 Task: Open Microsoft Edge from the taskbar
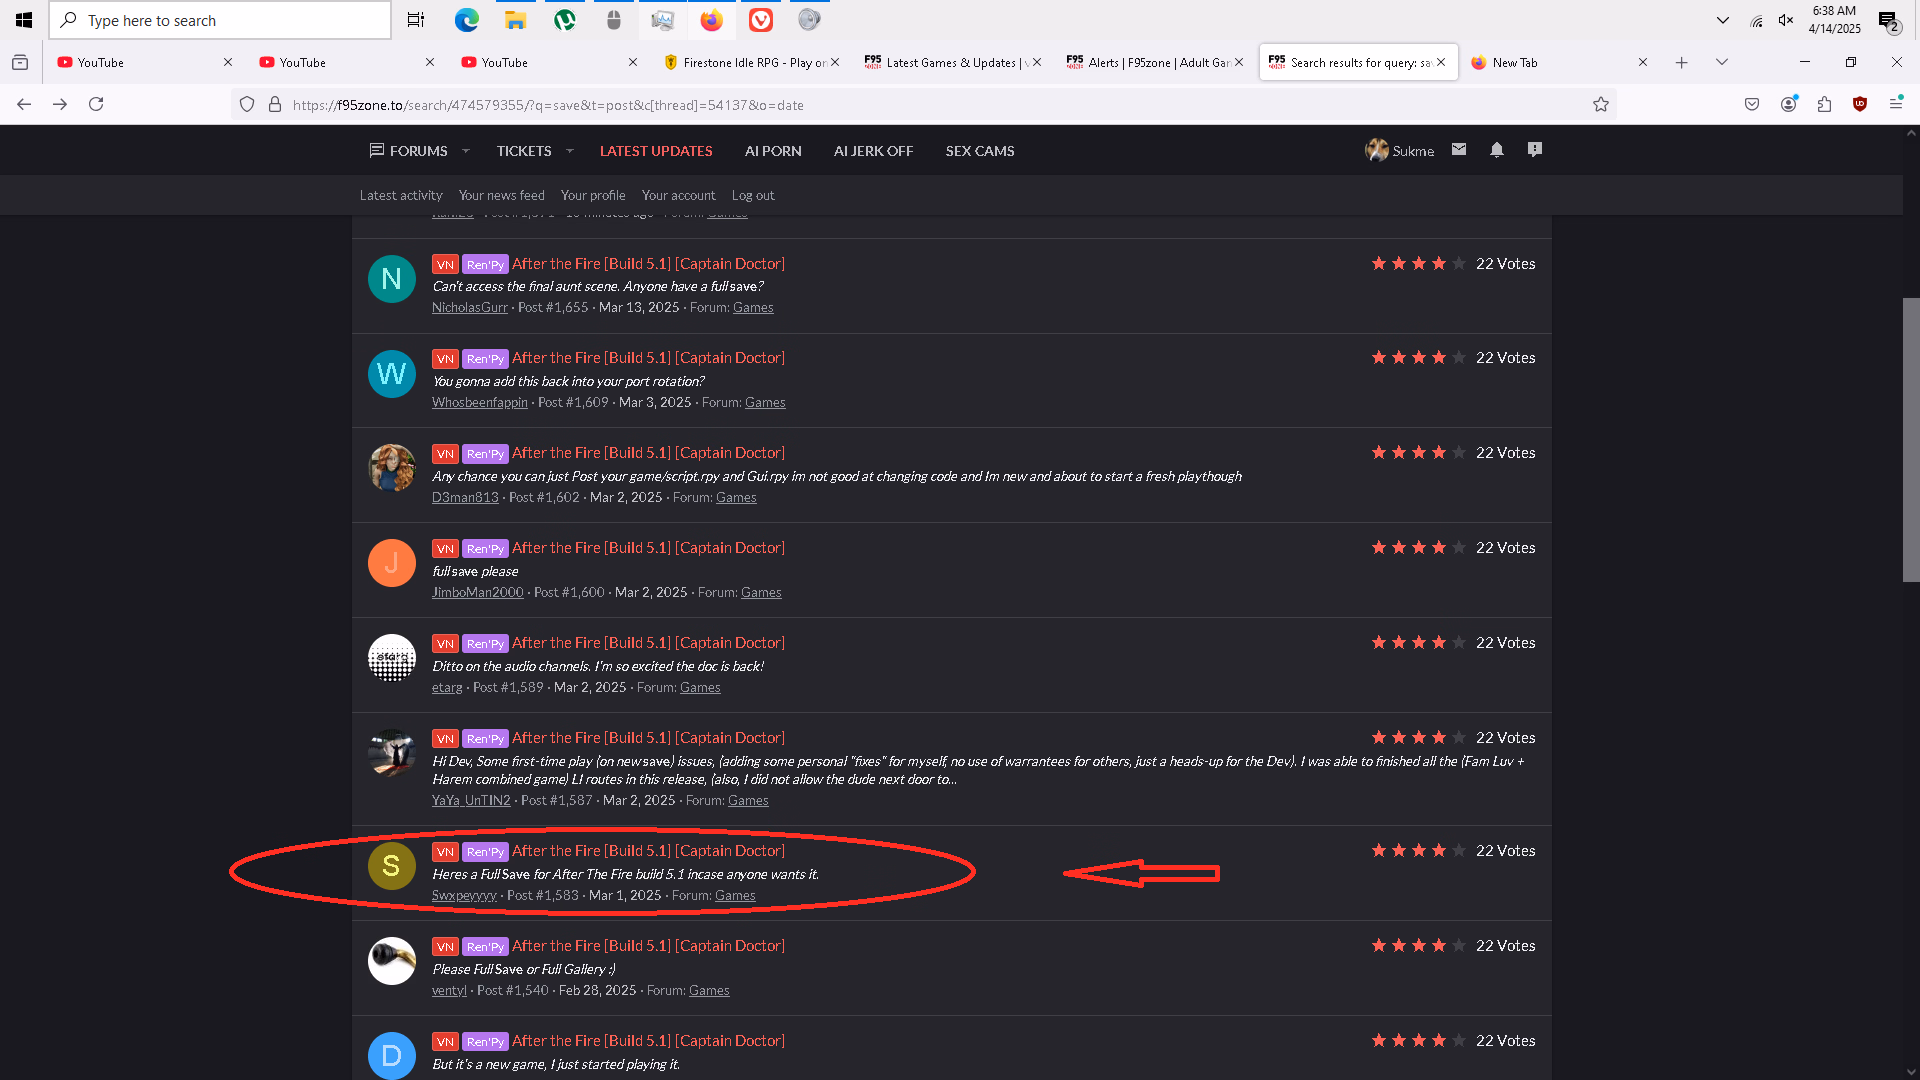click(466, 20)
